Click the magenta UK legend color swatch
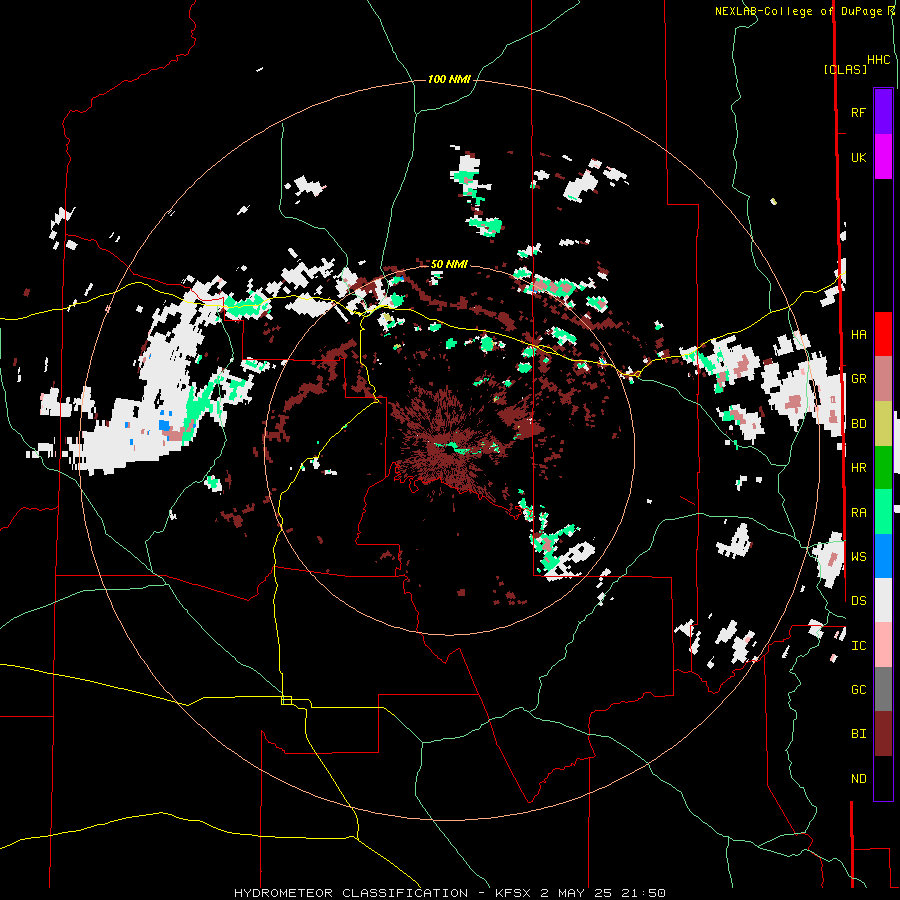This screenshot has height=900, width=900. point(883,157)
